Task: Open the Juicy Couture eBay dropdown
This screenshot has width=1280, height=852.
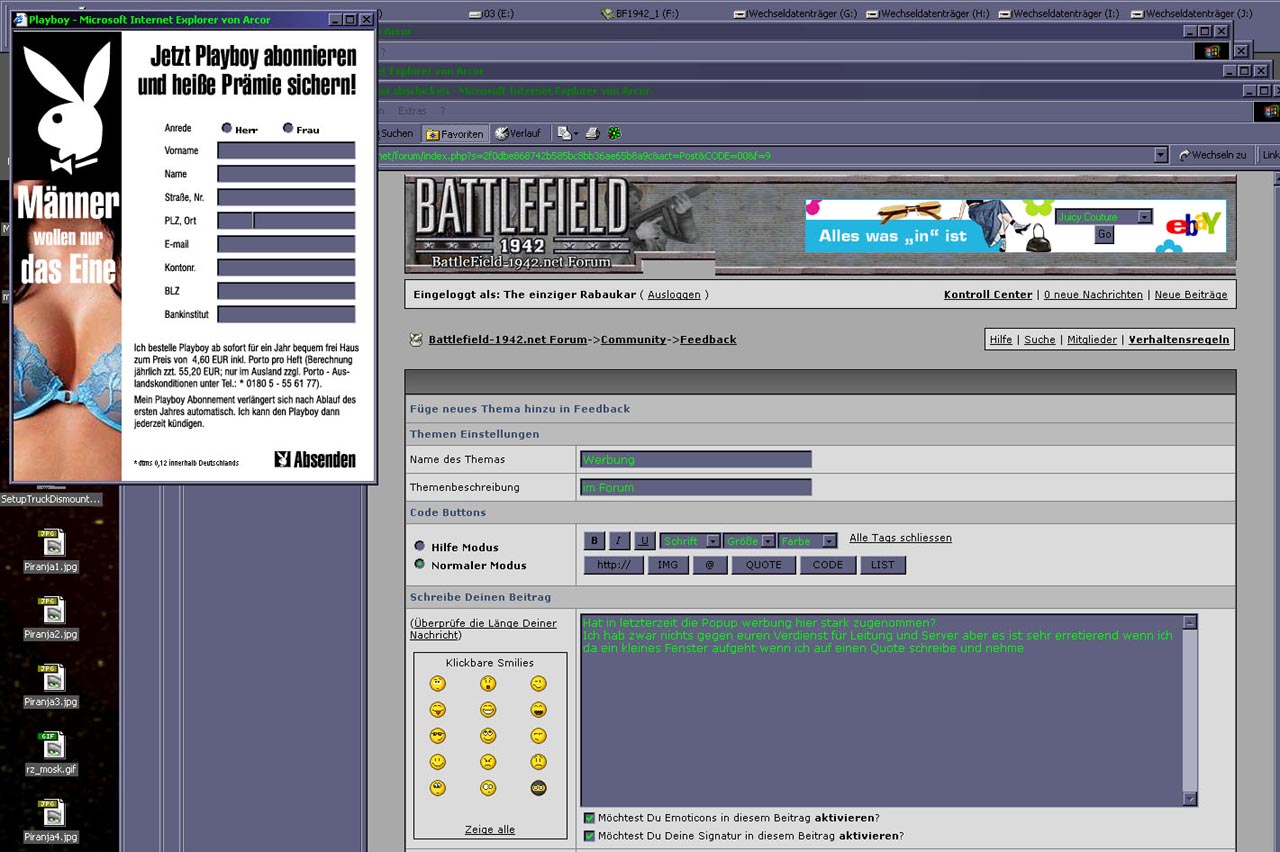Action: coord(1105,217)
